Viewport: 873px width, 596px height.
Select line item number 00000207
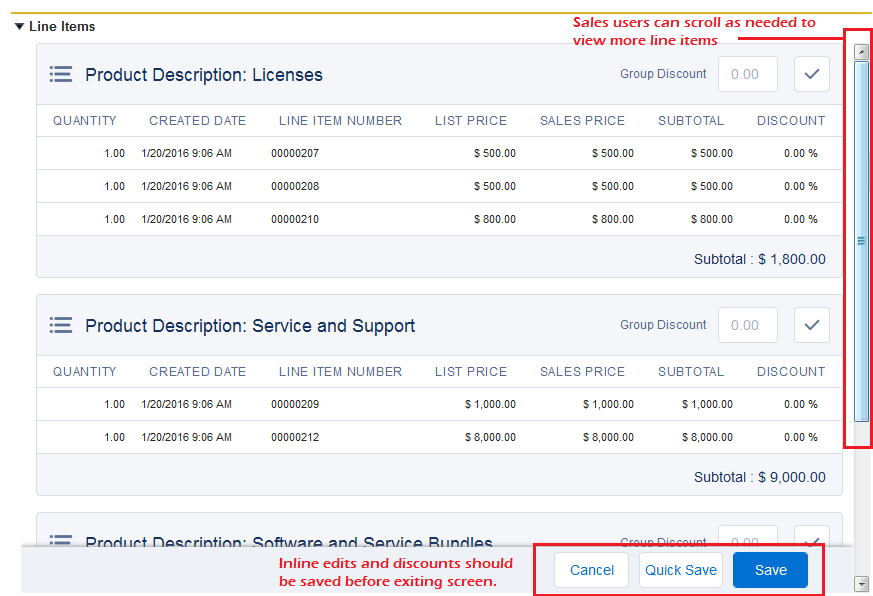click(295, 153)
